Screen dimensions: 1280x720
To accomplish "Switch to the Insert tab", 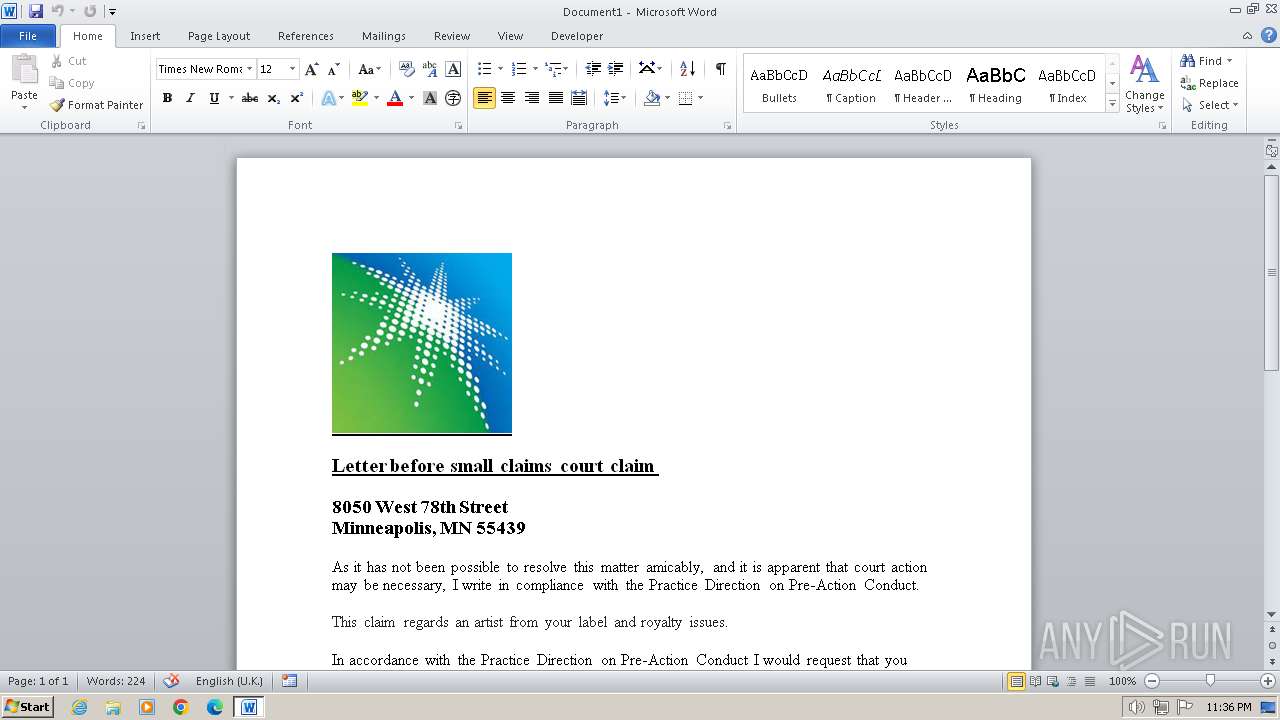I will [x=145, y=36].
